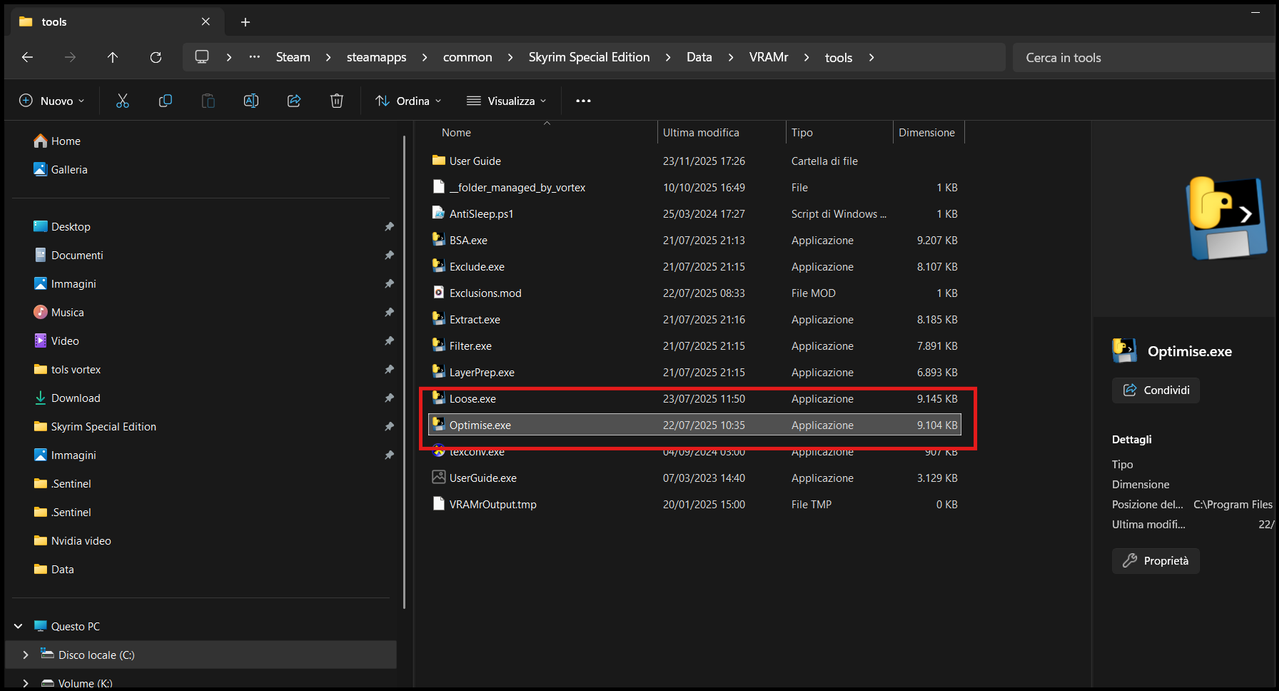Open the Ordina sort dropdown

[407, 101]
